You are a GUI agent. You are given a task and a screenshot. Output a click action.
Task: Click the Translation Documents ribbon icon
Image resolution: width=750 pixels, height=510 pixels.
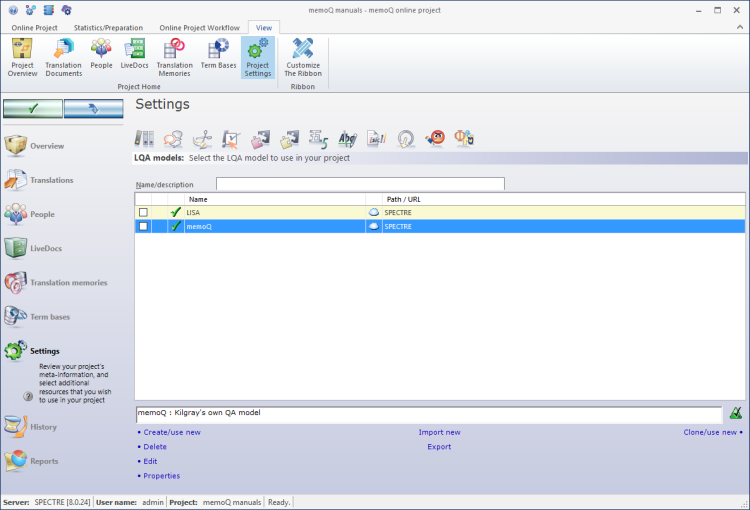(x=63, y=56)
